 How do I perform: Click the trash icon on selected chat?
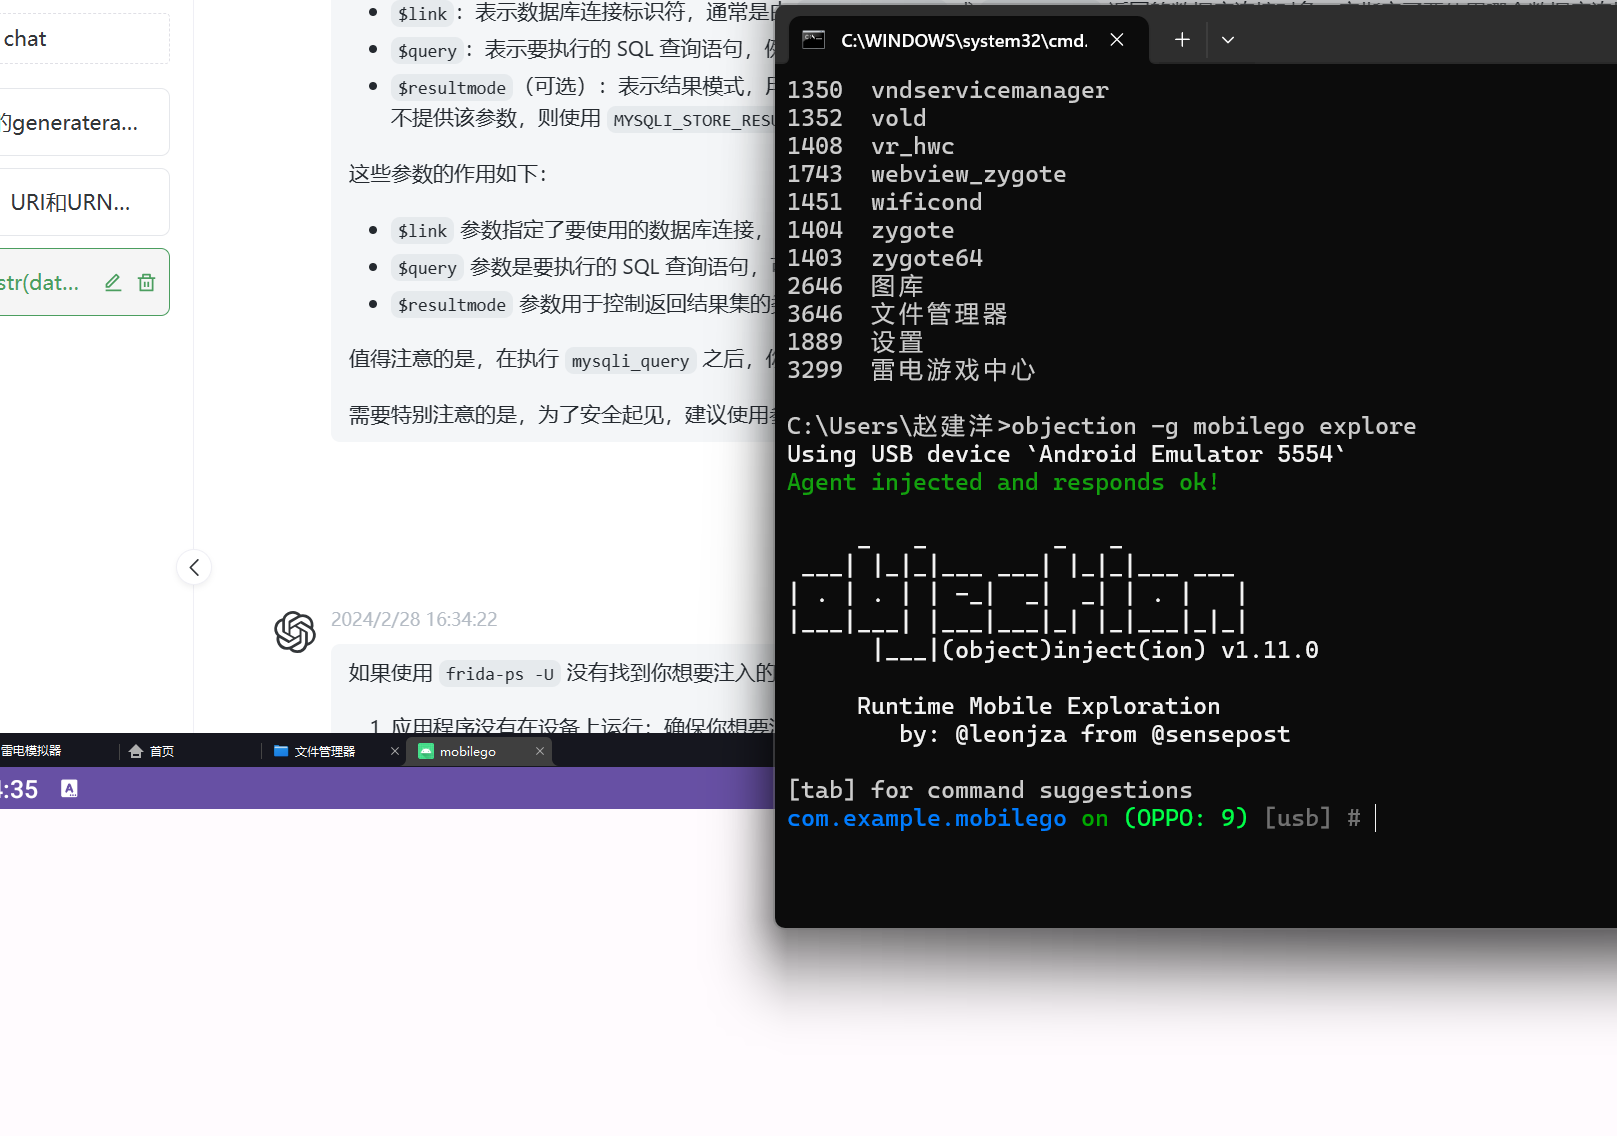(146, 283)
